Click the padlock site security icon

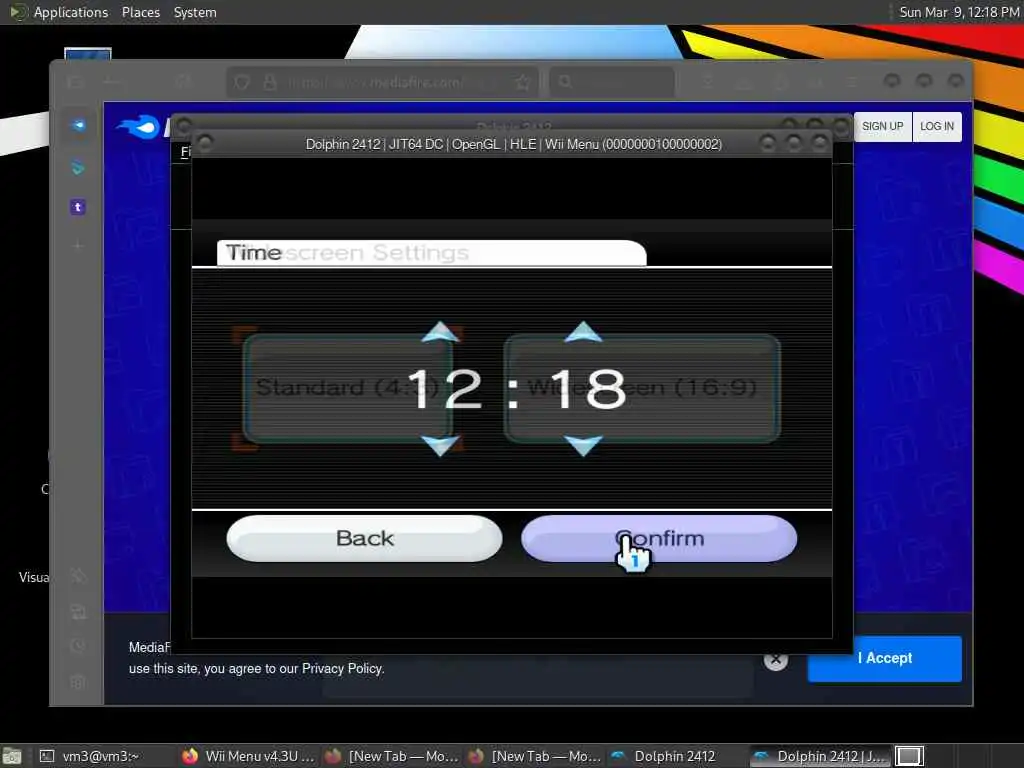point(269,82)
